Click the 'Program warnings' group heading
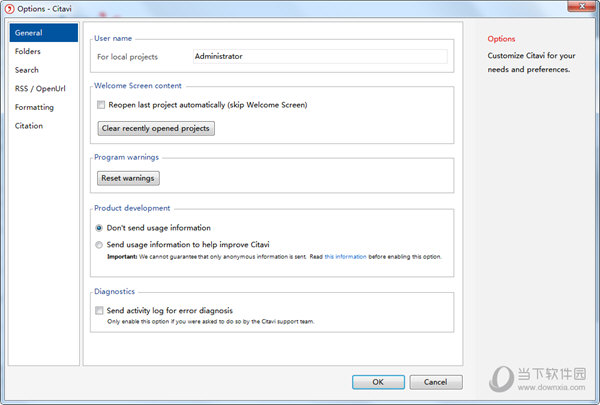Image resolution: width=600 pixels, height=405 pixels. (x=126, y=157)
